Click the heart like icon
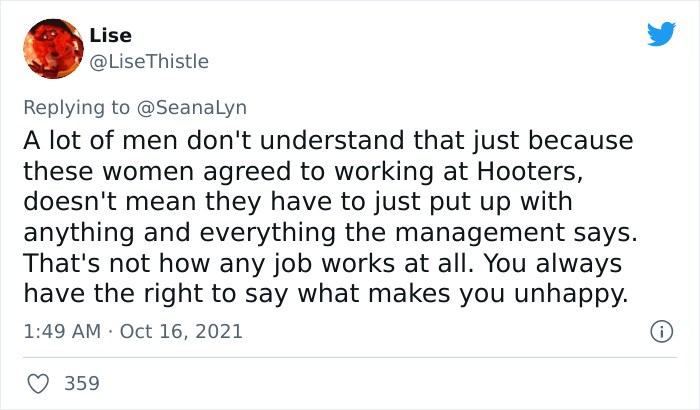Viewport: 700px width, 410px height. (38, 382)
